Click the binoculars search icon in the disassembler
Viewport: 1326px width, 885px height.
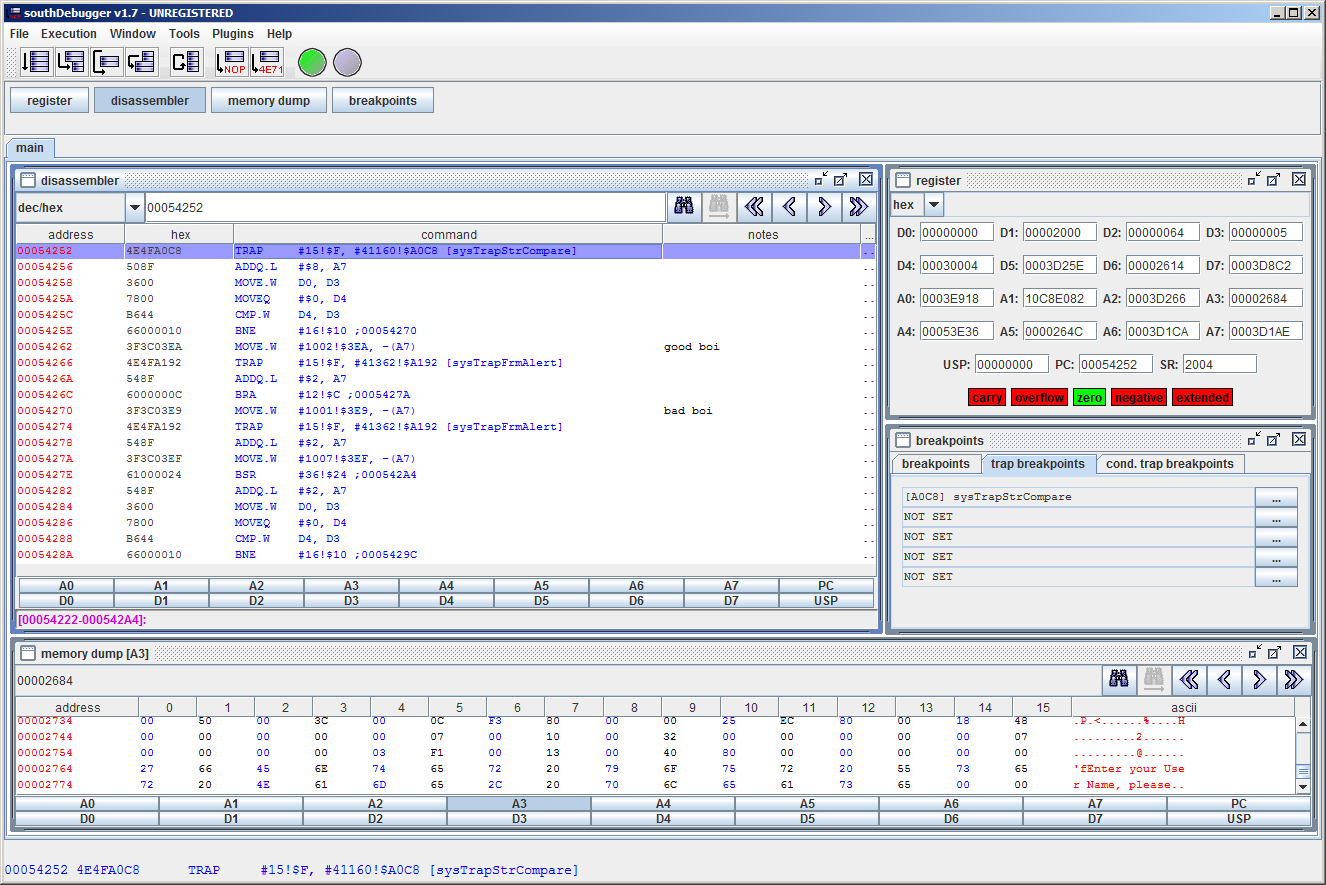coord(684,207)
